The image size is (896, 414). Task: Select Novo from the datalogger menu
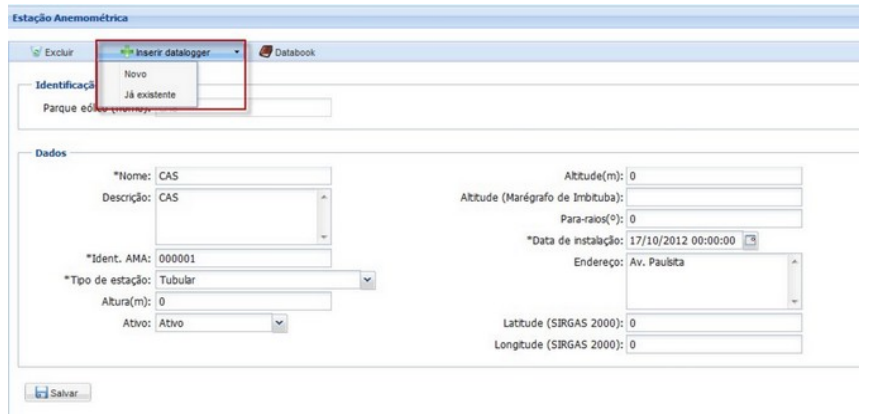pyautogui.click(x=135, y=75)
